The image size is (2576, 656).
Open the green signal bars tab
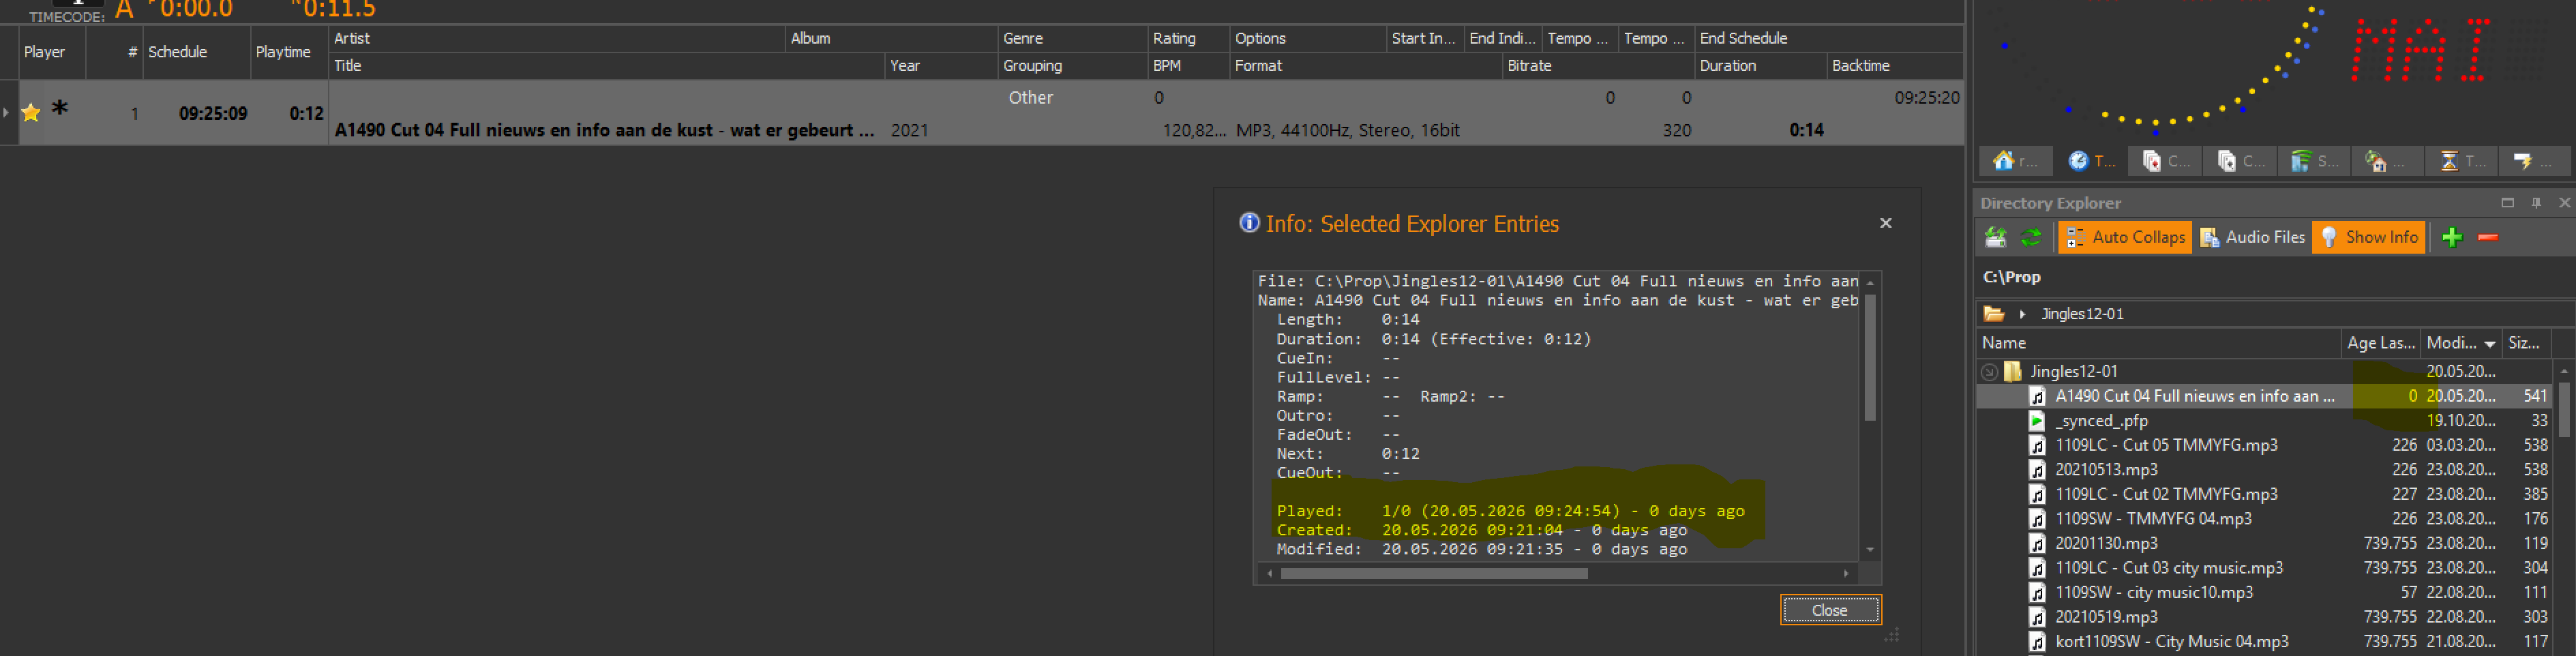[2314, 161]
